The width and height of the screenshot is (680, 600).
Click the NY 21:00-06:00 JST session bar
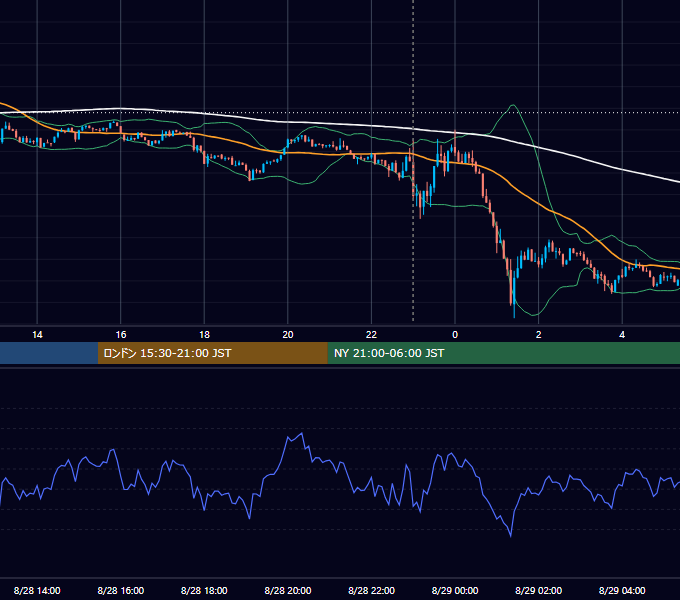[503, 353]
